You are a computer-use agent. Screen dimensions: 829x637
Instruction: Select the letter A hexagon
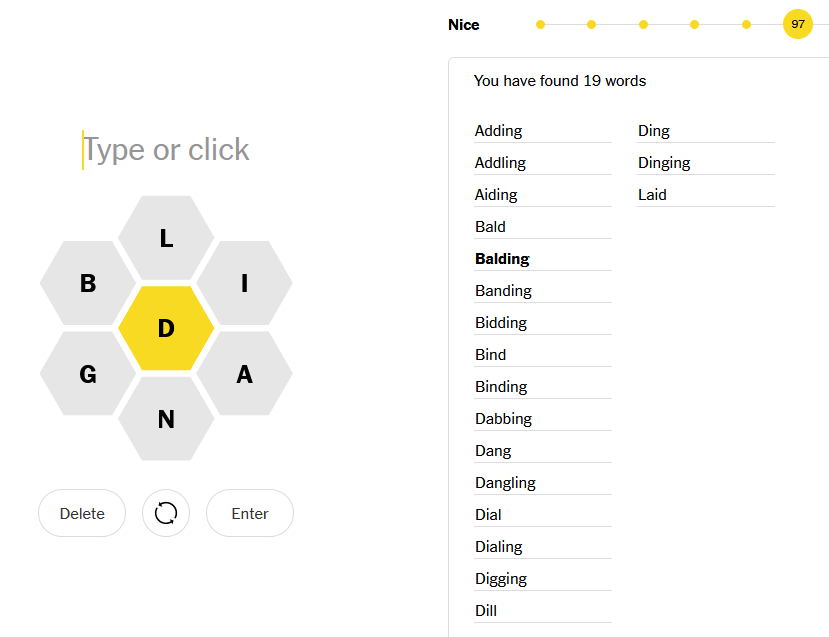click(x=244, y=374)
